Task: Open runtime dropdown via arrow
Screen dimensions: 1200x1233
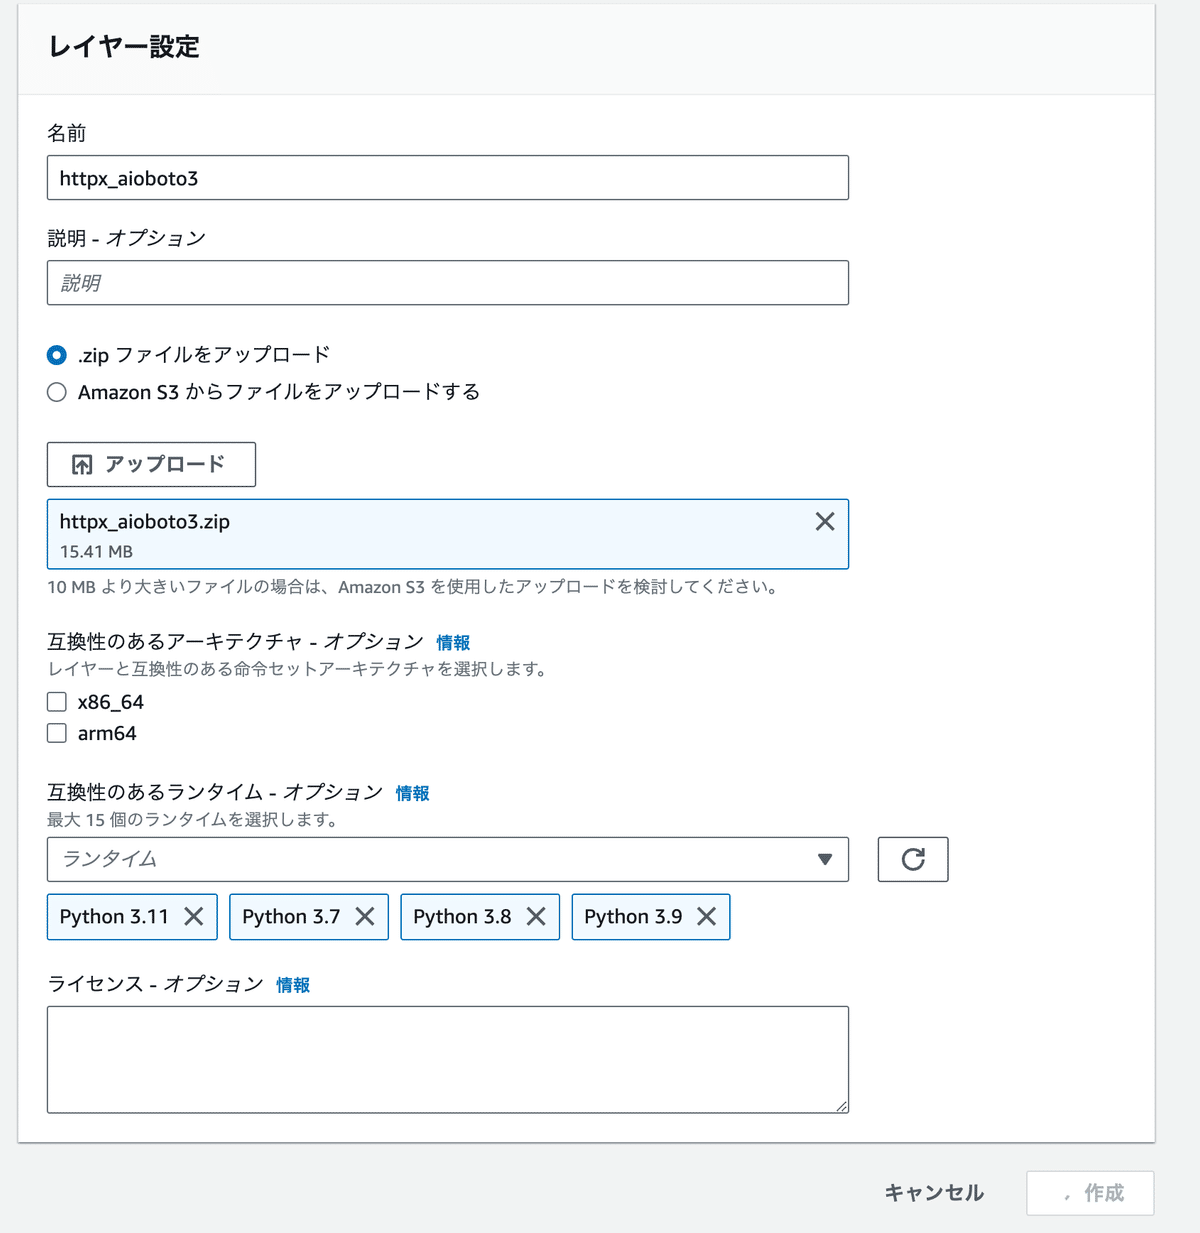Action: point(825,859)
